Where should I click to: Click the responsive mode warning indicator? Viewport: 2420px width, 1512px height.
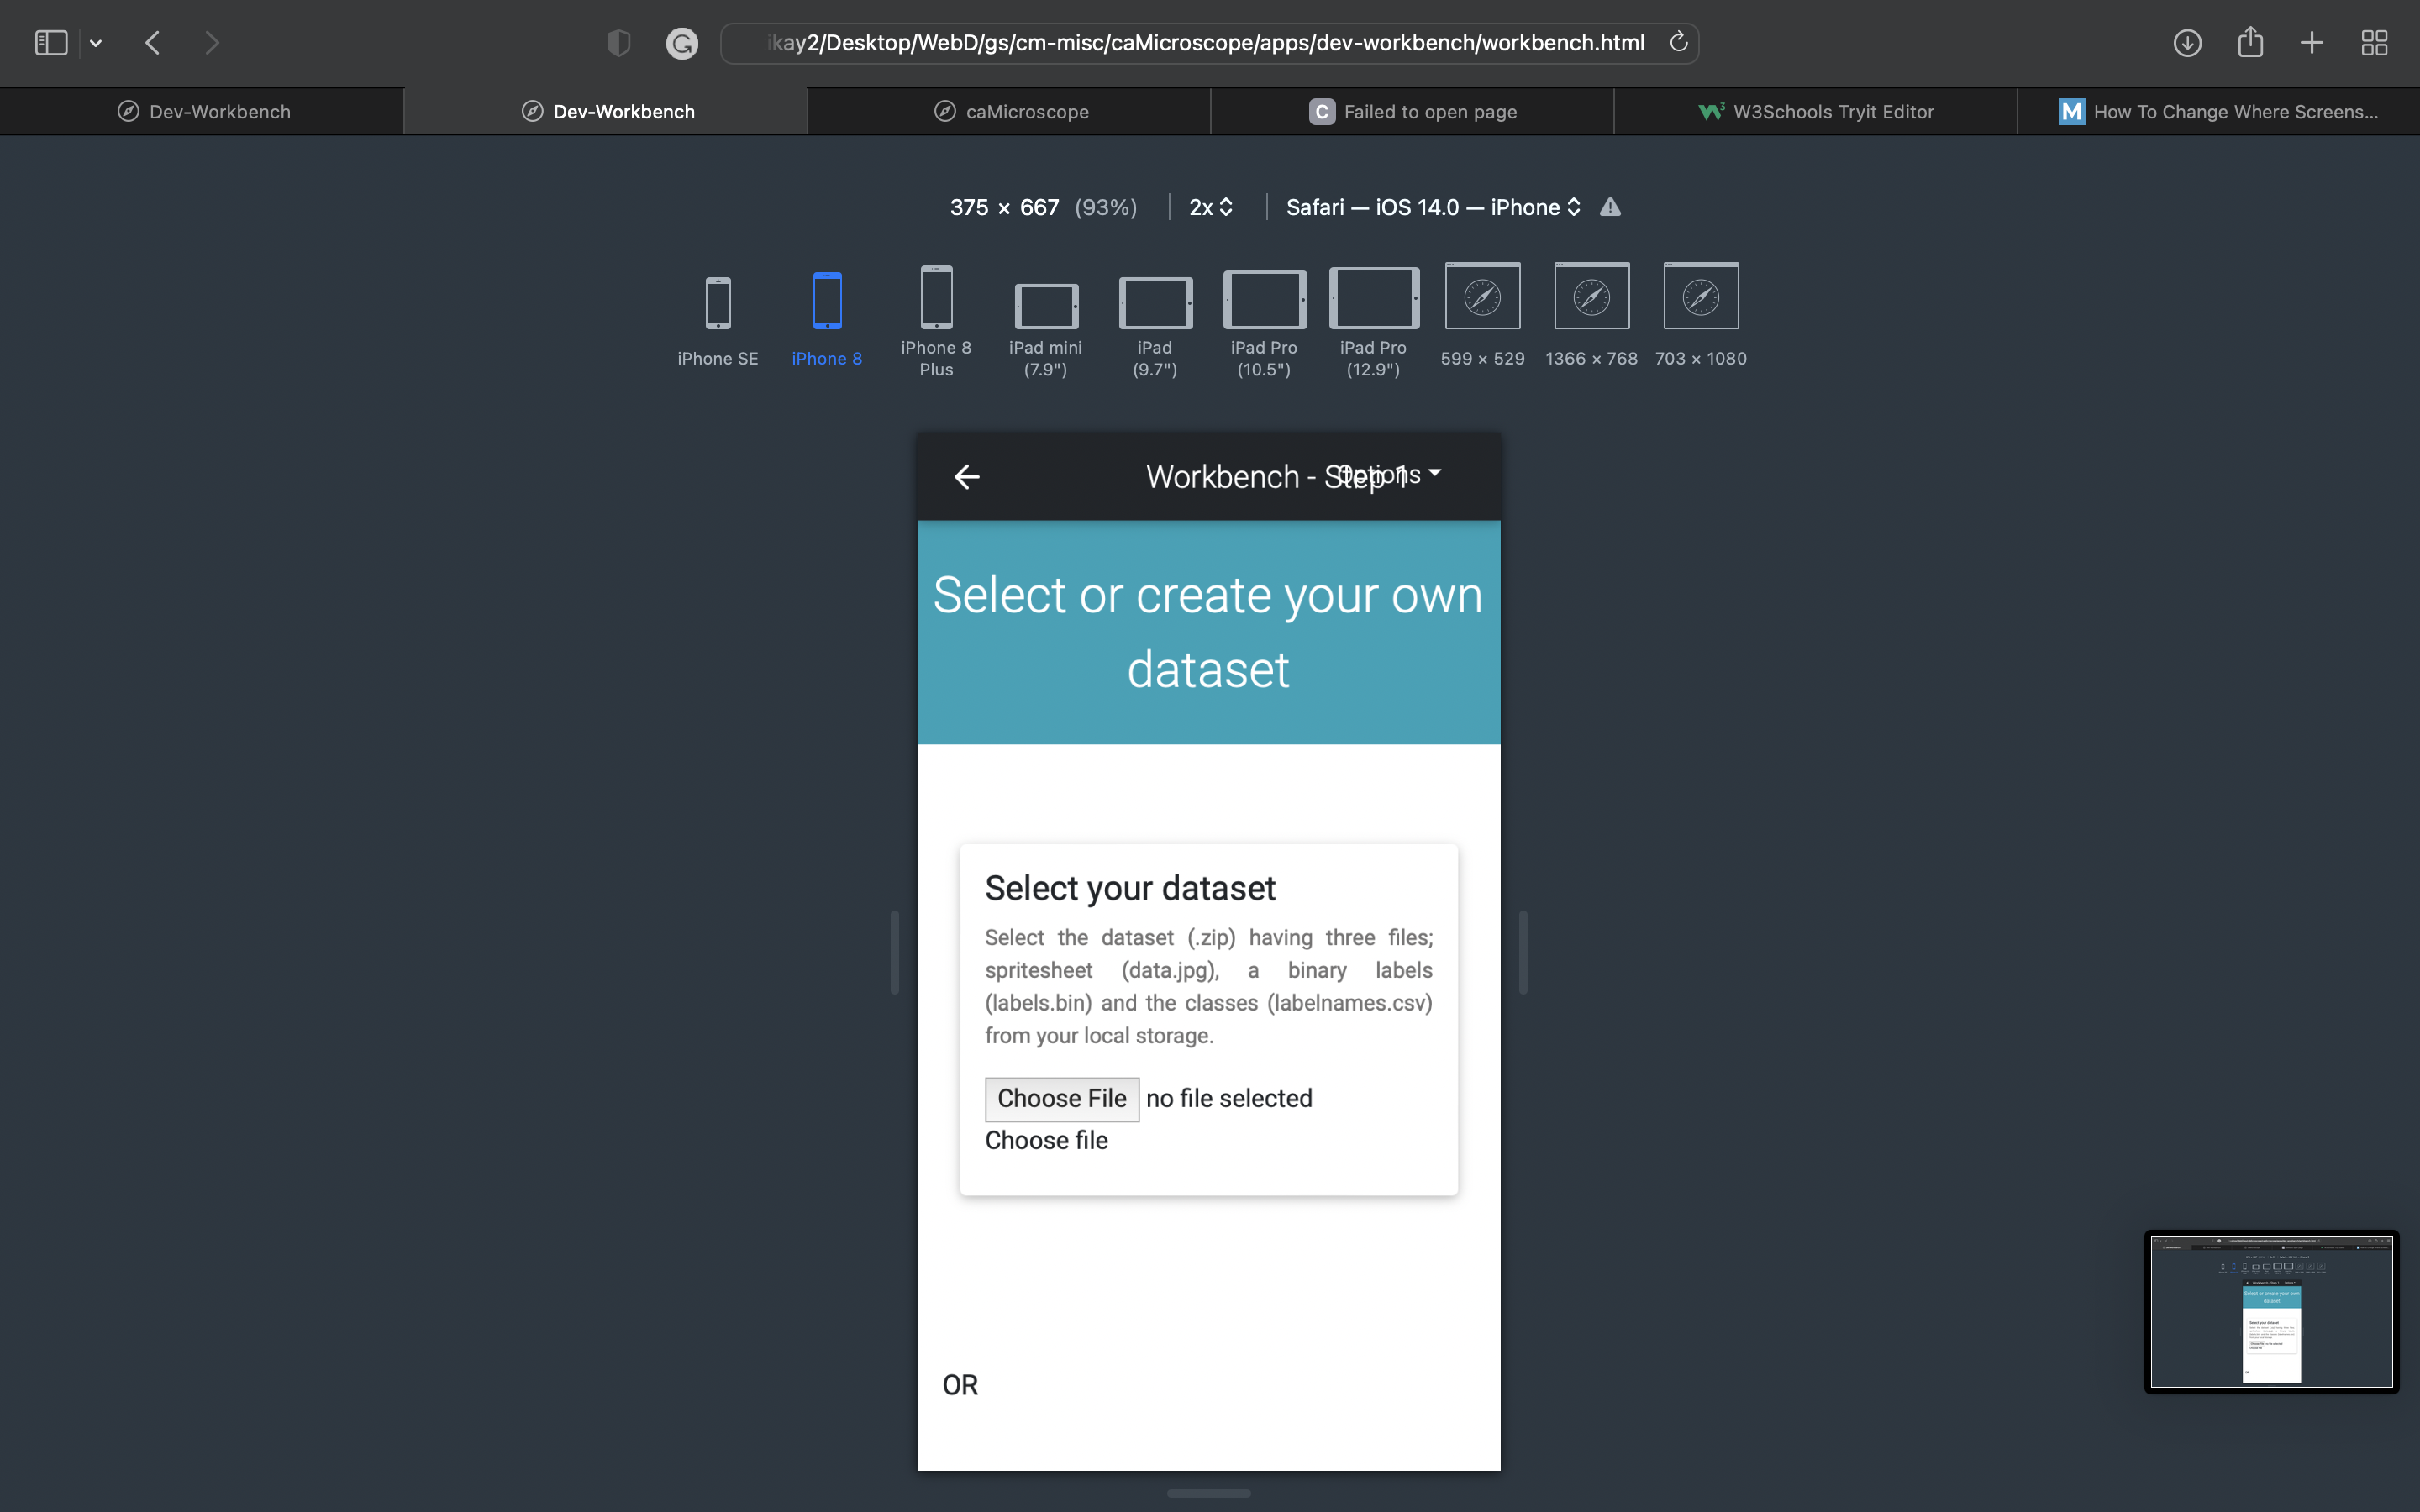[x=1610, y=207]
